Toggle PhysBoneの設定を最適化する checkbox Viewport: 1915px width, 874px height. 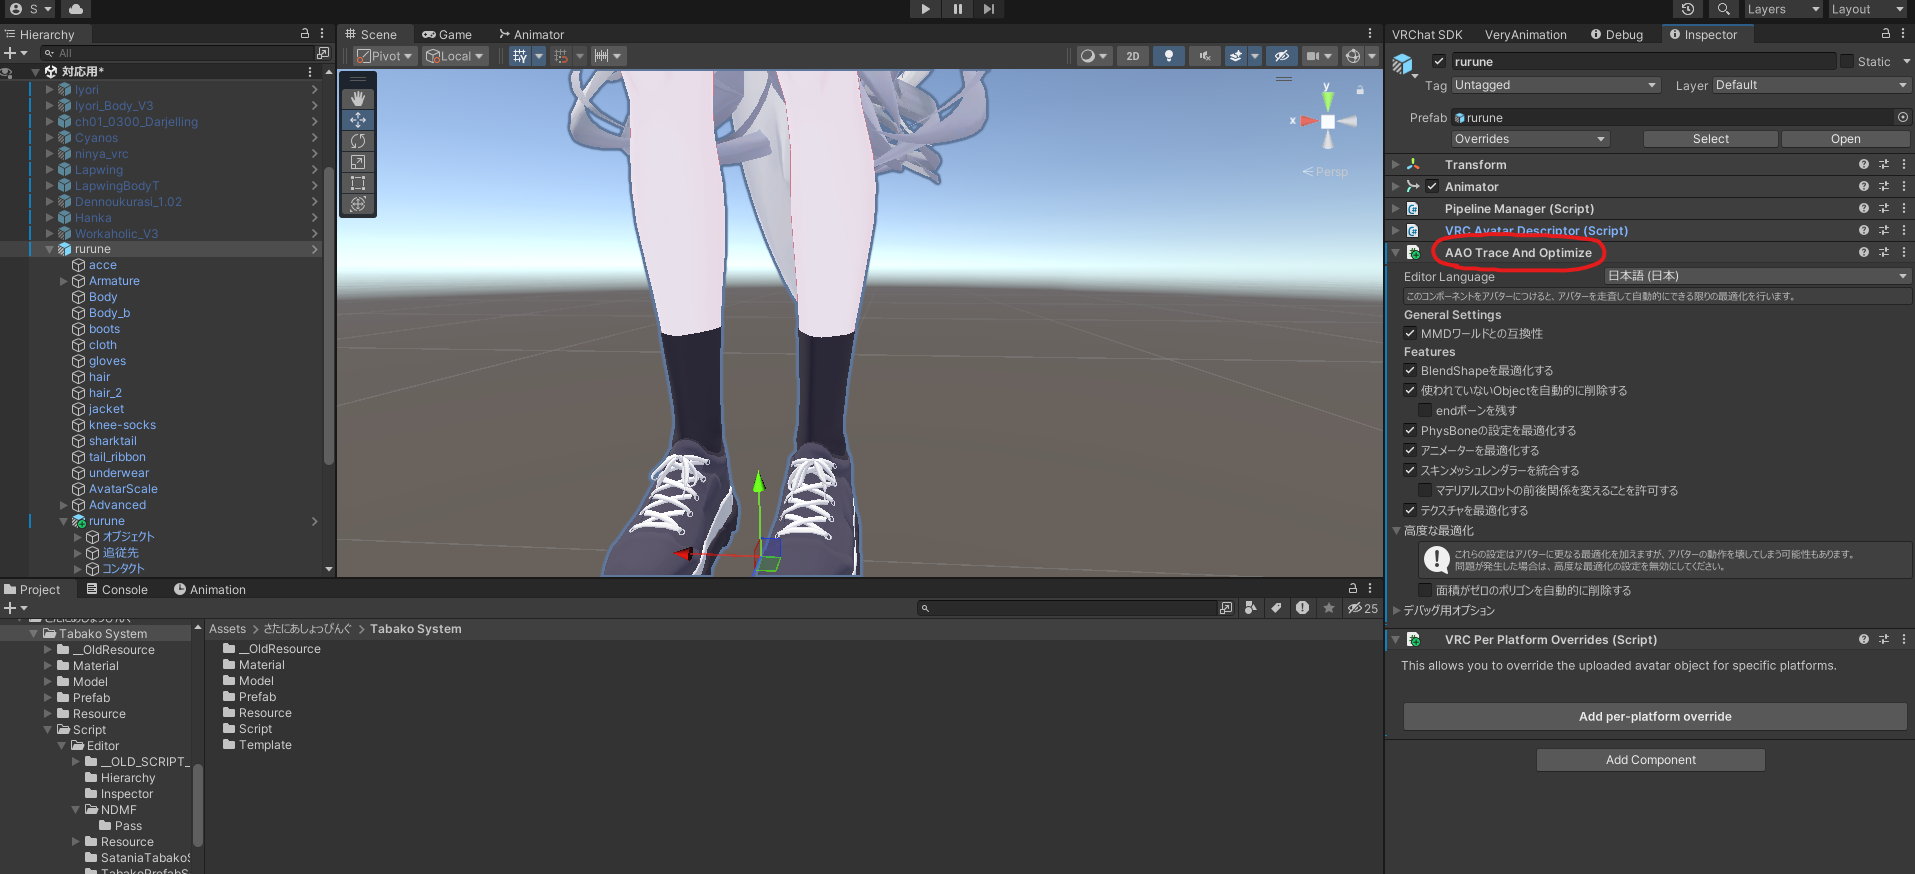[x=1410, y=430]
